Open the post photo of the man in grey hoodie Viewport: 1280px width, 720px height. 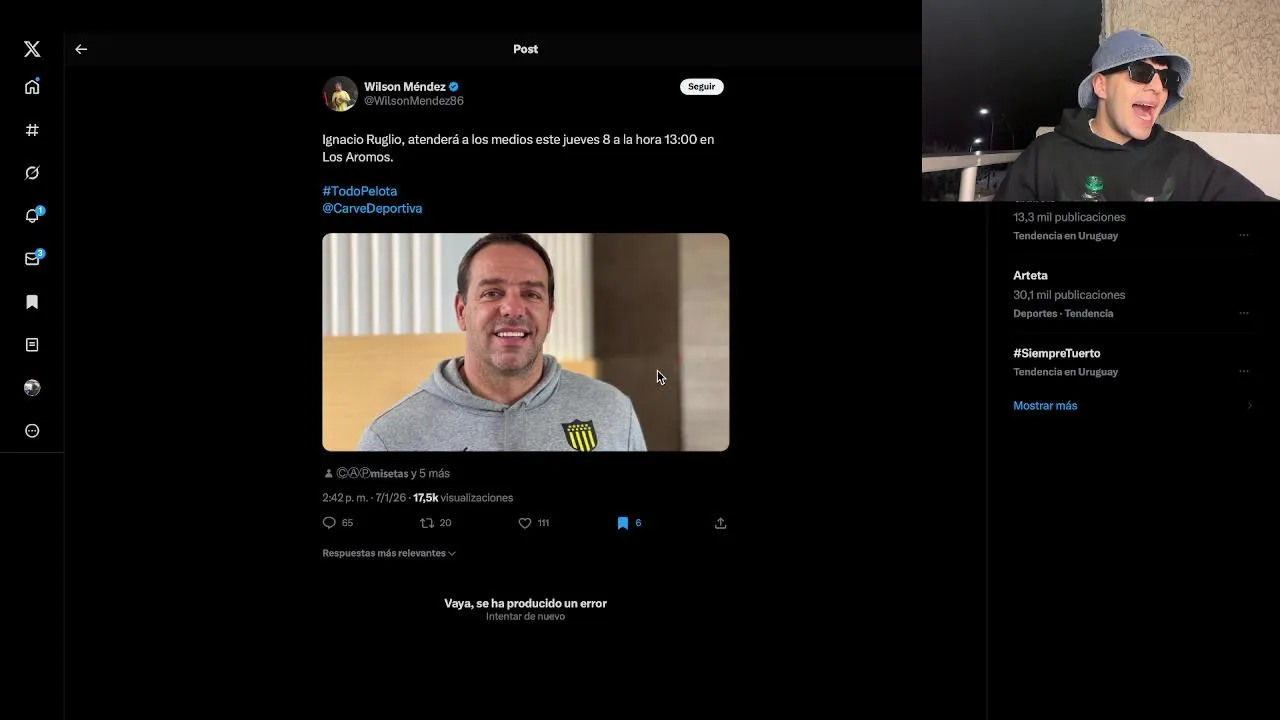click(526, 342)
